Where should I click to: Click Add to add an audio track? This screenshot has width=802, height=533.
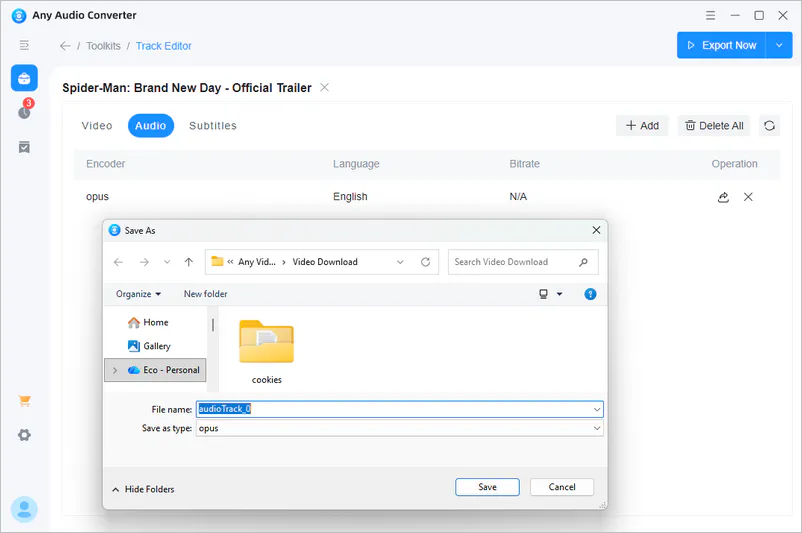coord(642,126)
